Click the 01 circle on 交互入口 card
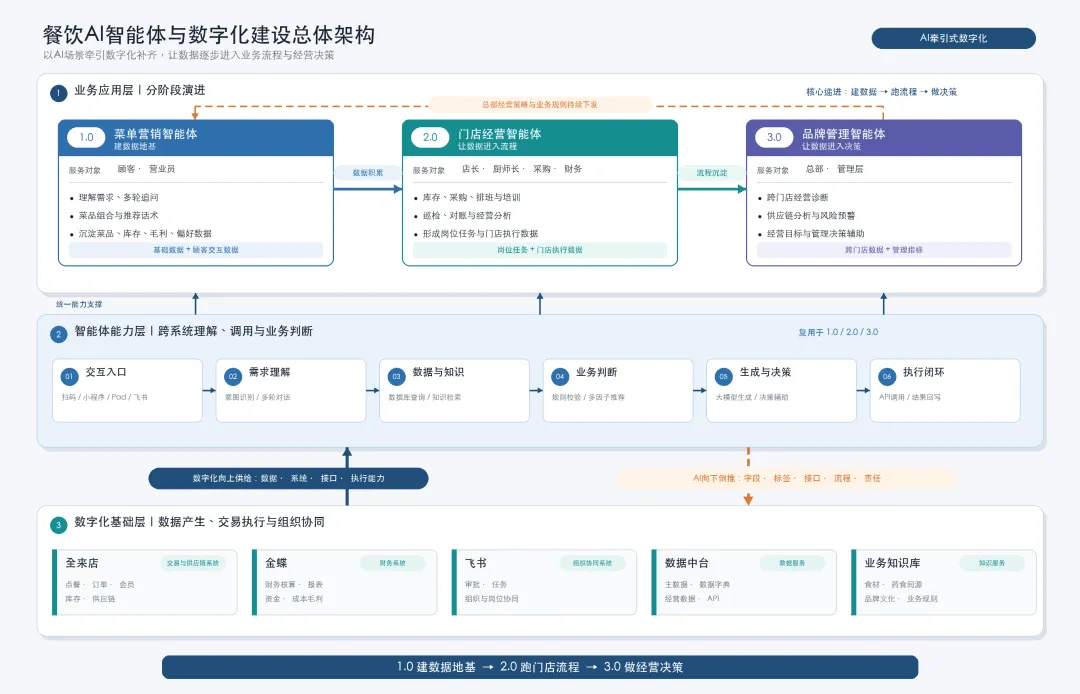The height and width of the screenshot is (694, 1080). [69, 376]
